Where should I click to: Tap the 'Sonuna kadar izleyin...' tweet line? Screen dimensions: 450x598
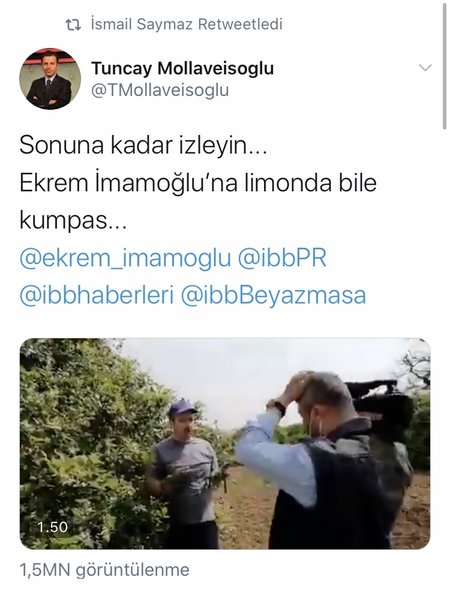(143, 146)
